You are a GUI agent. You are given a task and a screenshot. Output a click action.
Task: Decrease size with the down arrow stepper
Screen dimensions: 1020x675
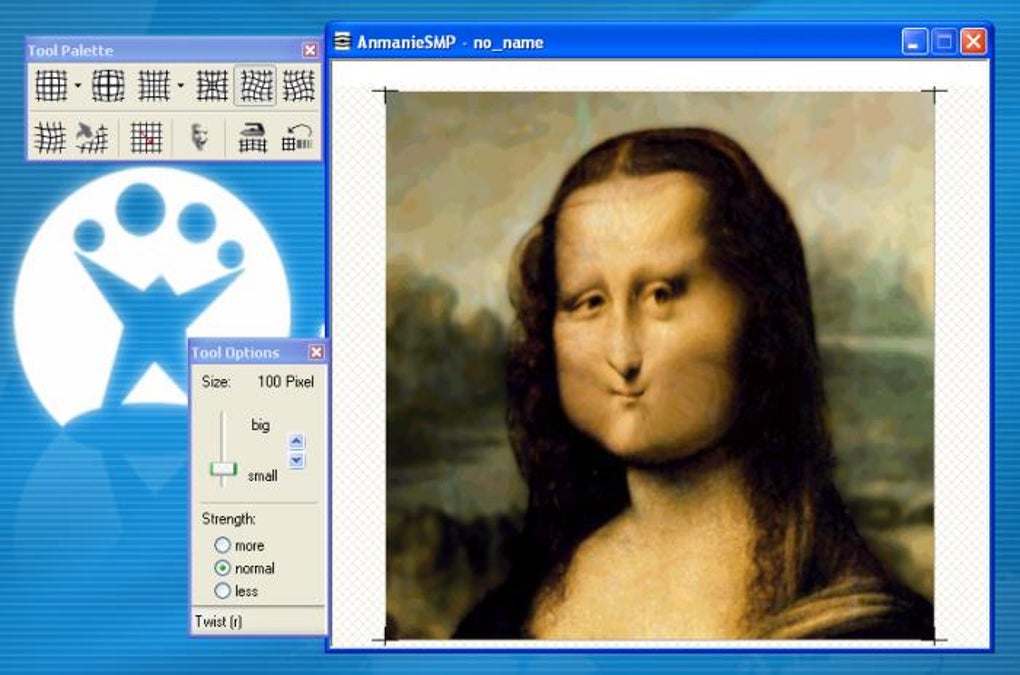coord(296,460)
